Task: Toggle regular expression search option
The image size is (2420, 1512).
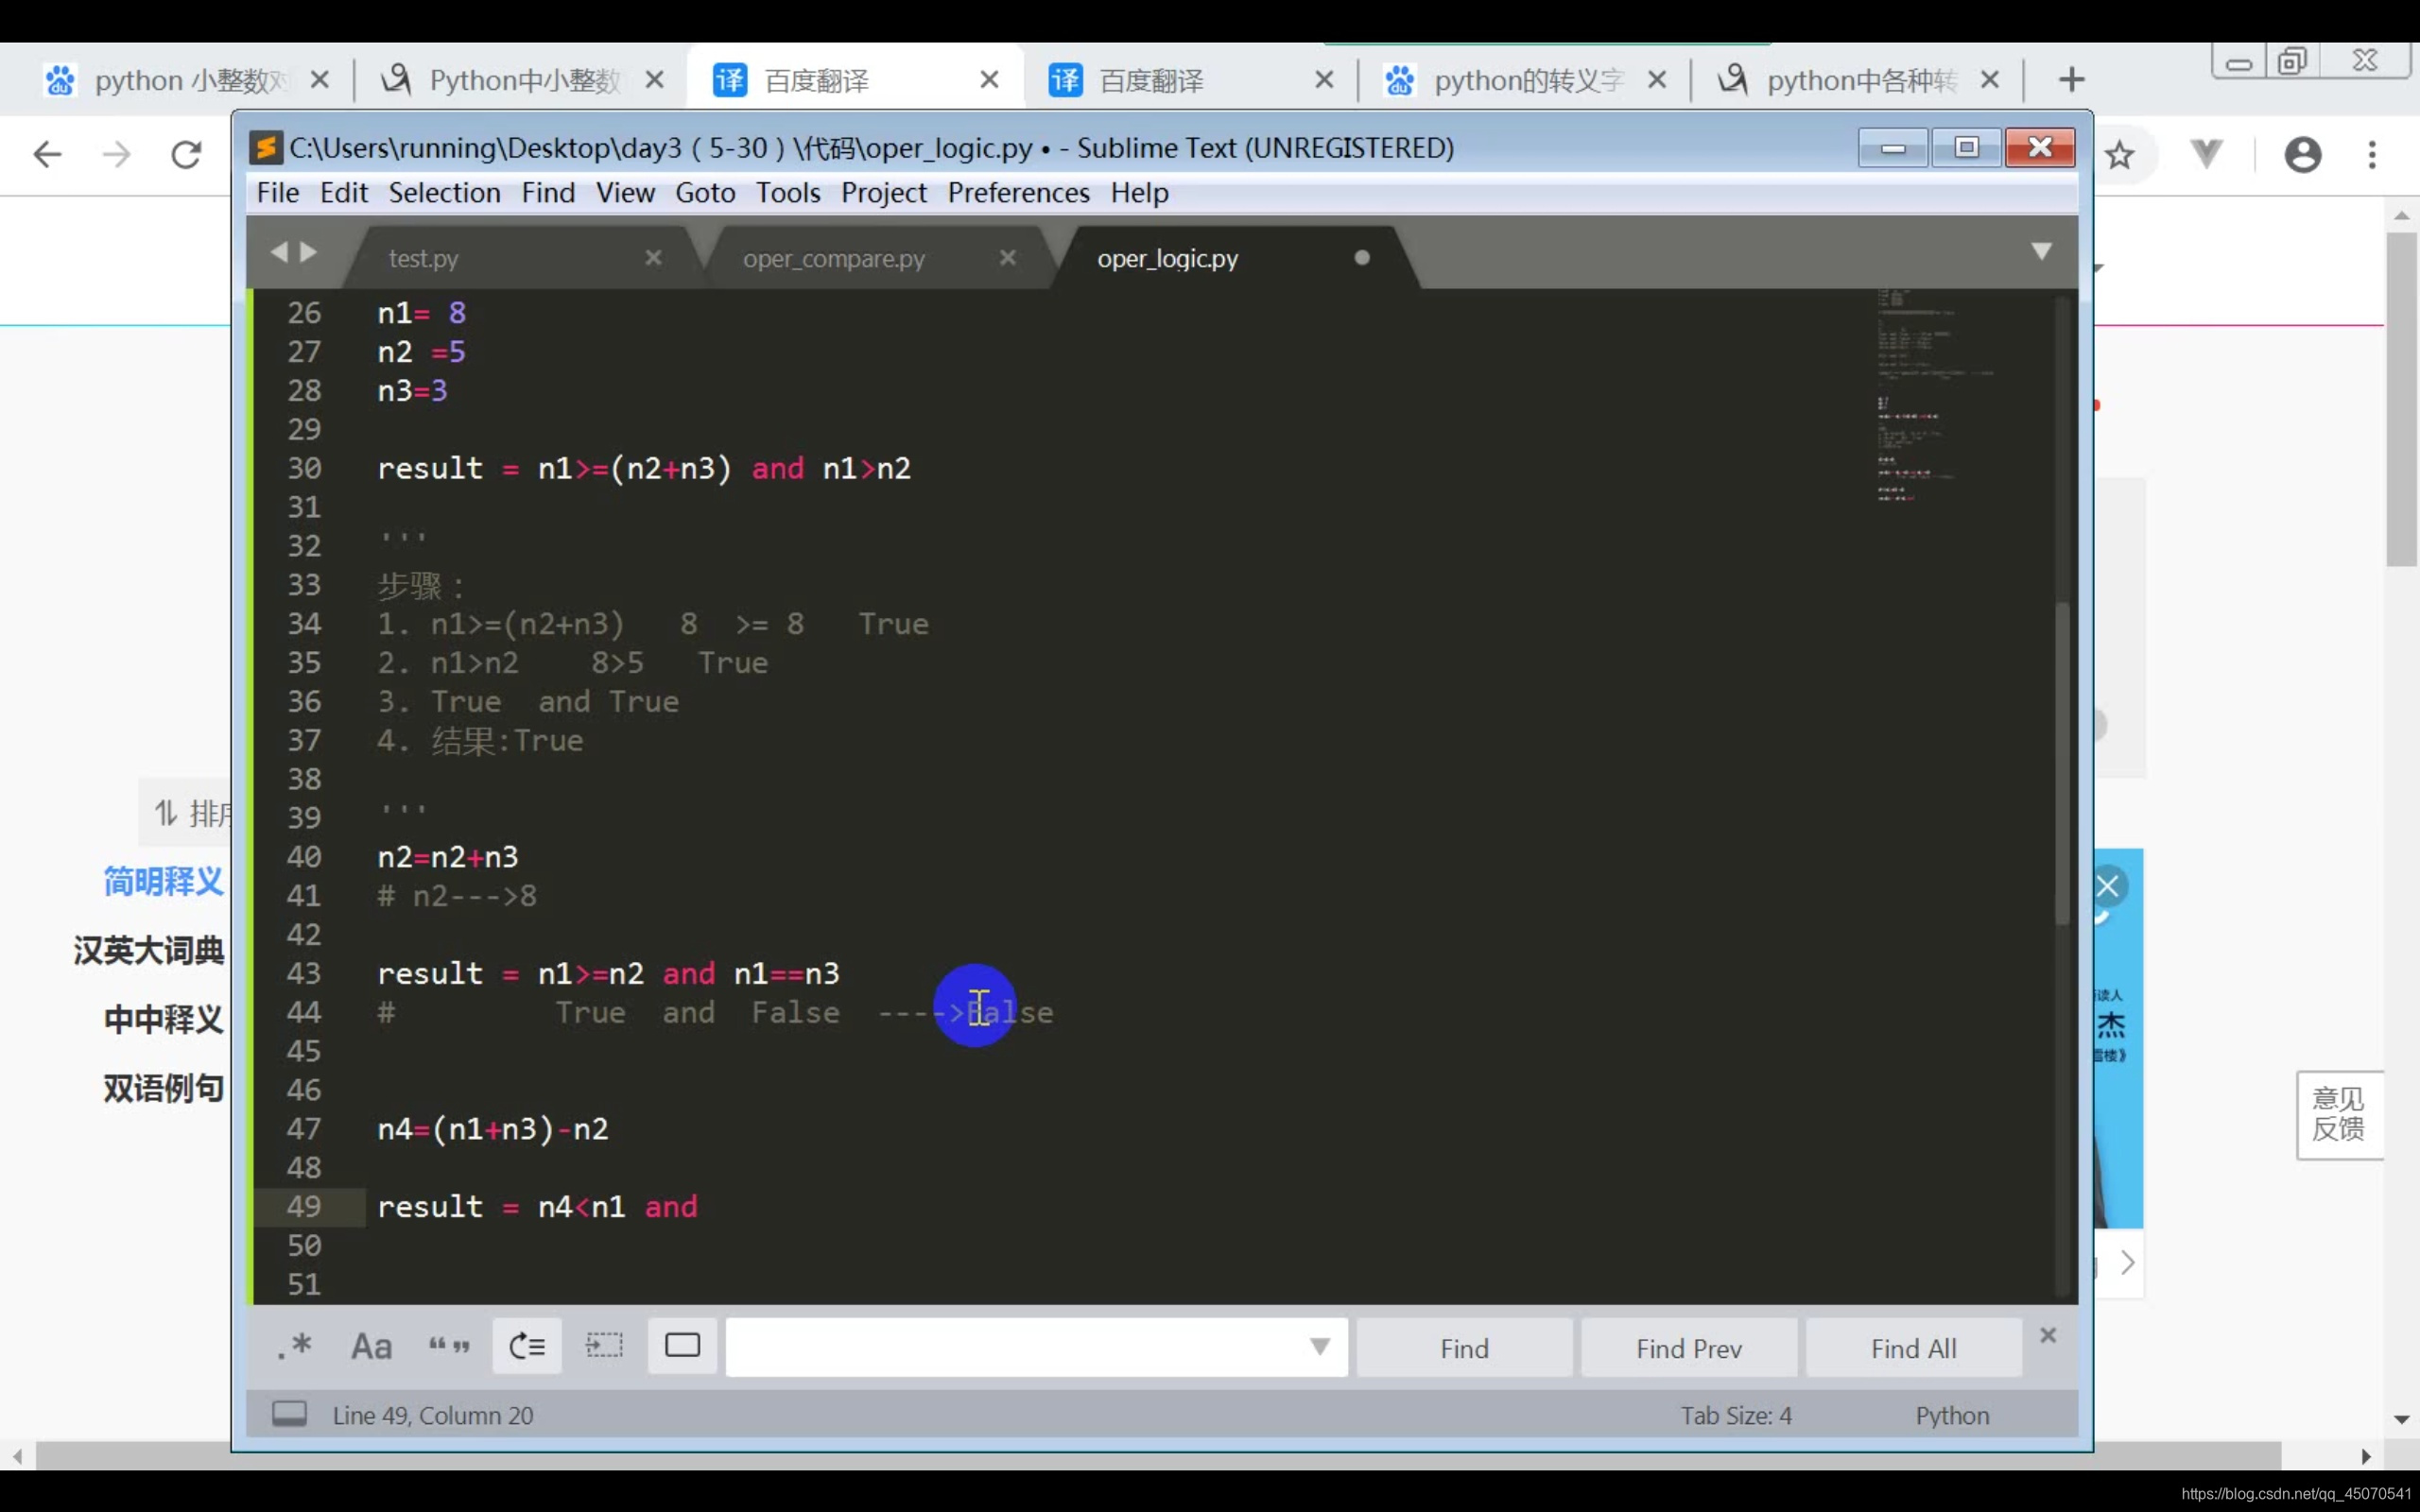Action: pos(295,1346)
